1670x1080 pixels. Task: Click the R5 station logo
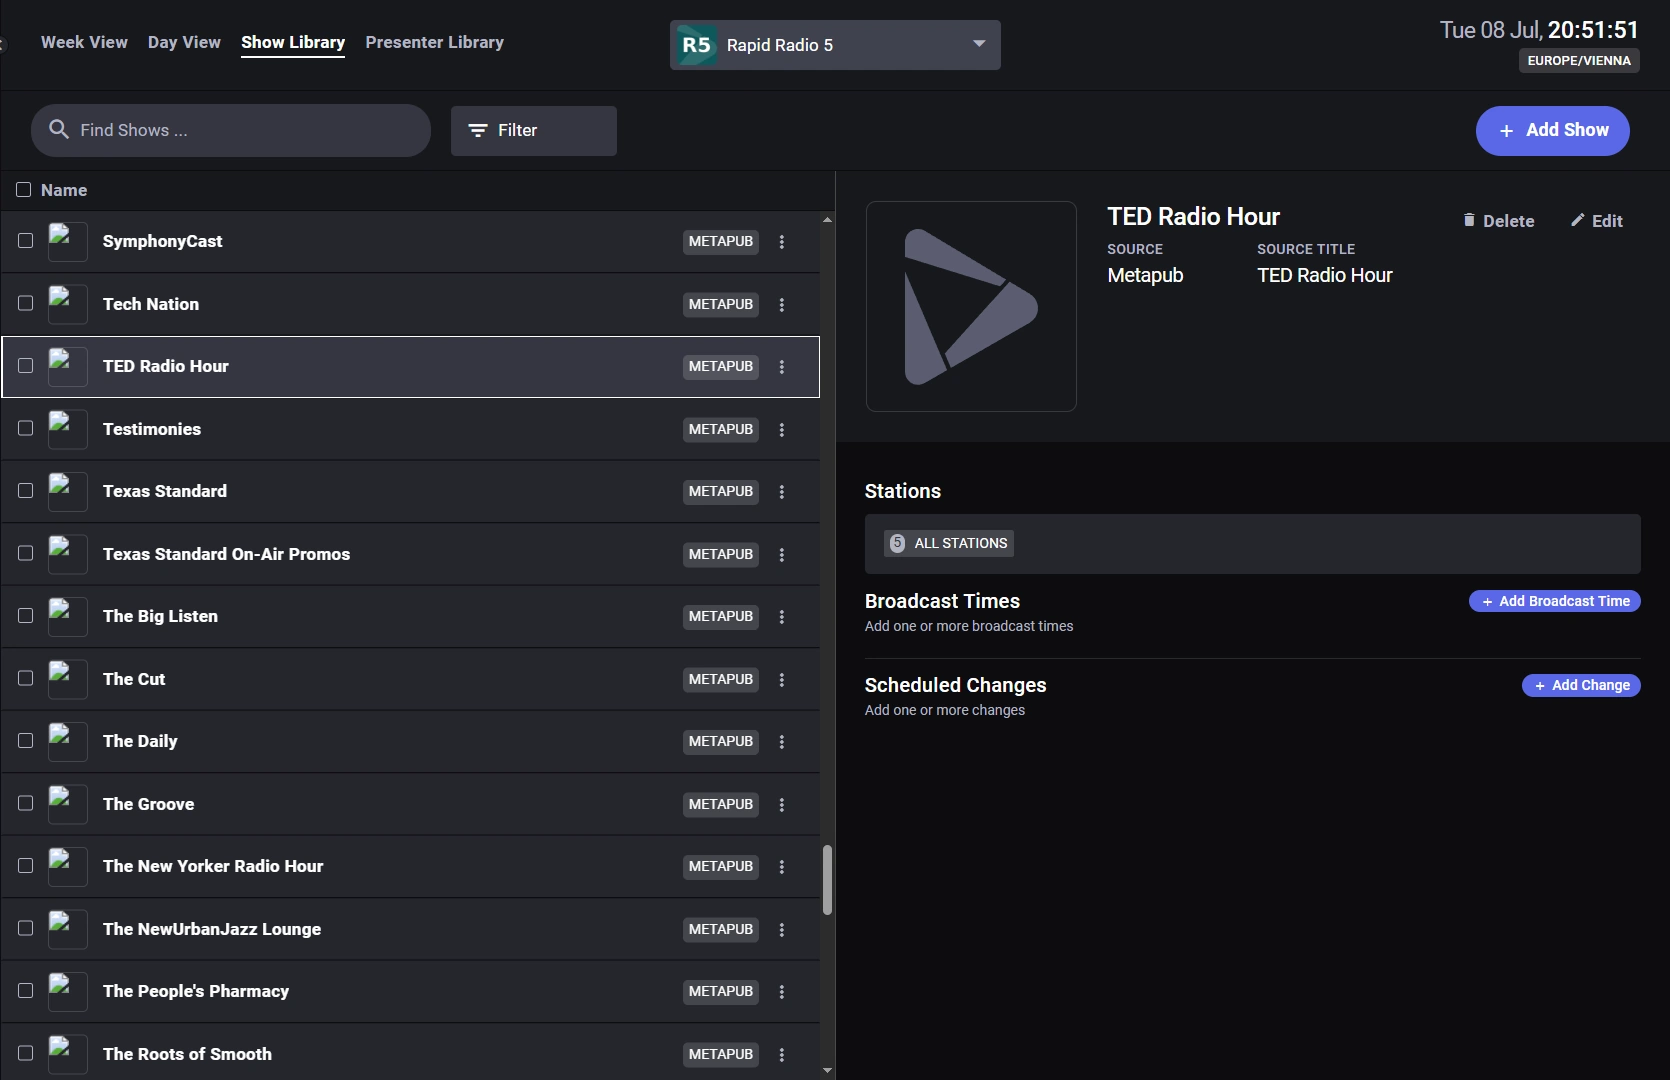click(696, 45)
